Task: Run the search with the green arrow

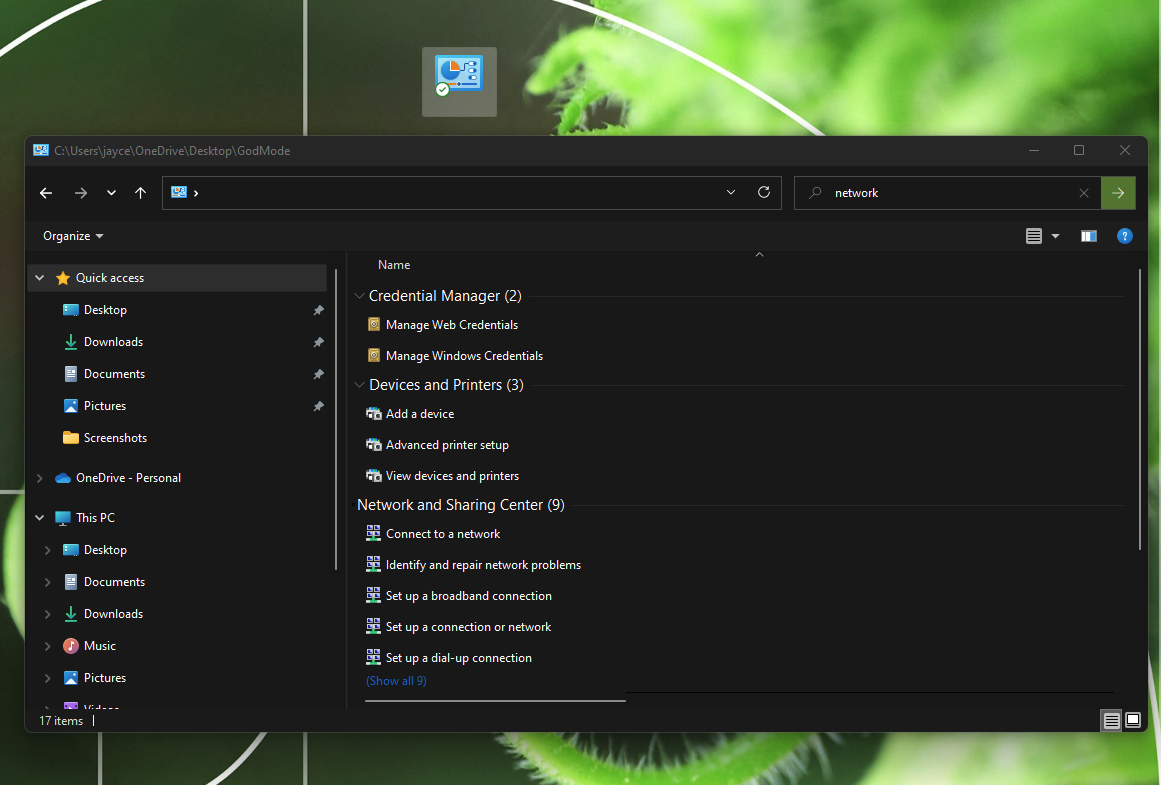Action: click(1118, 193)
